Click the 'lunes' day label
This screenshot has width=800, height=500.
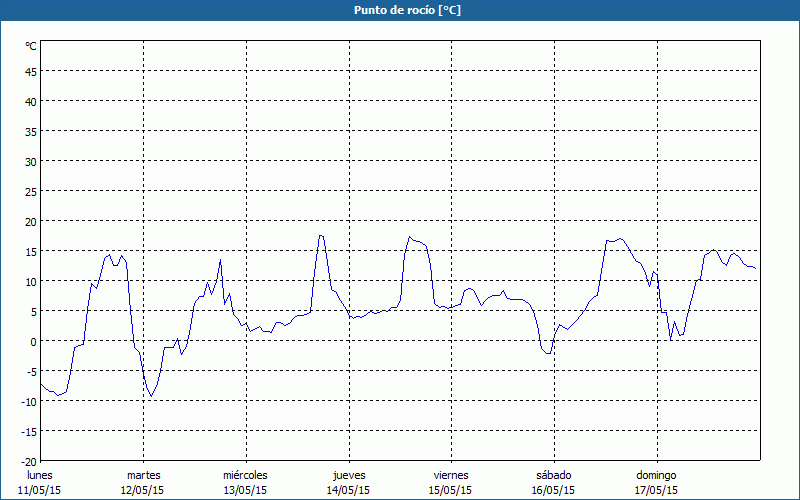[40, 475]
